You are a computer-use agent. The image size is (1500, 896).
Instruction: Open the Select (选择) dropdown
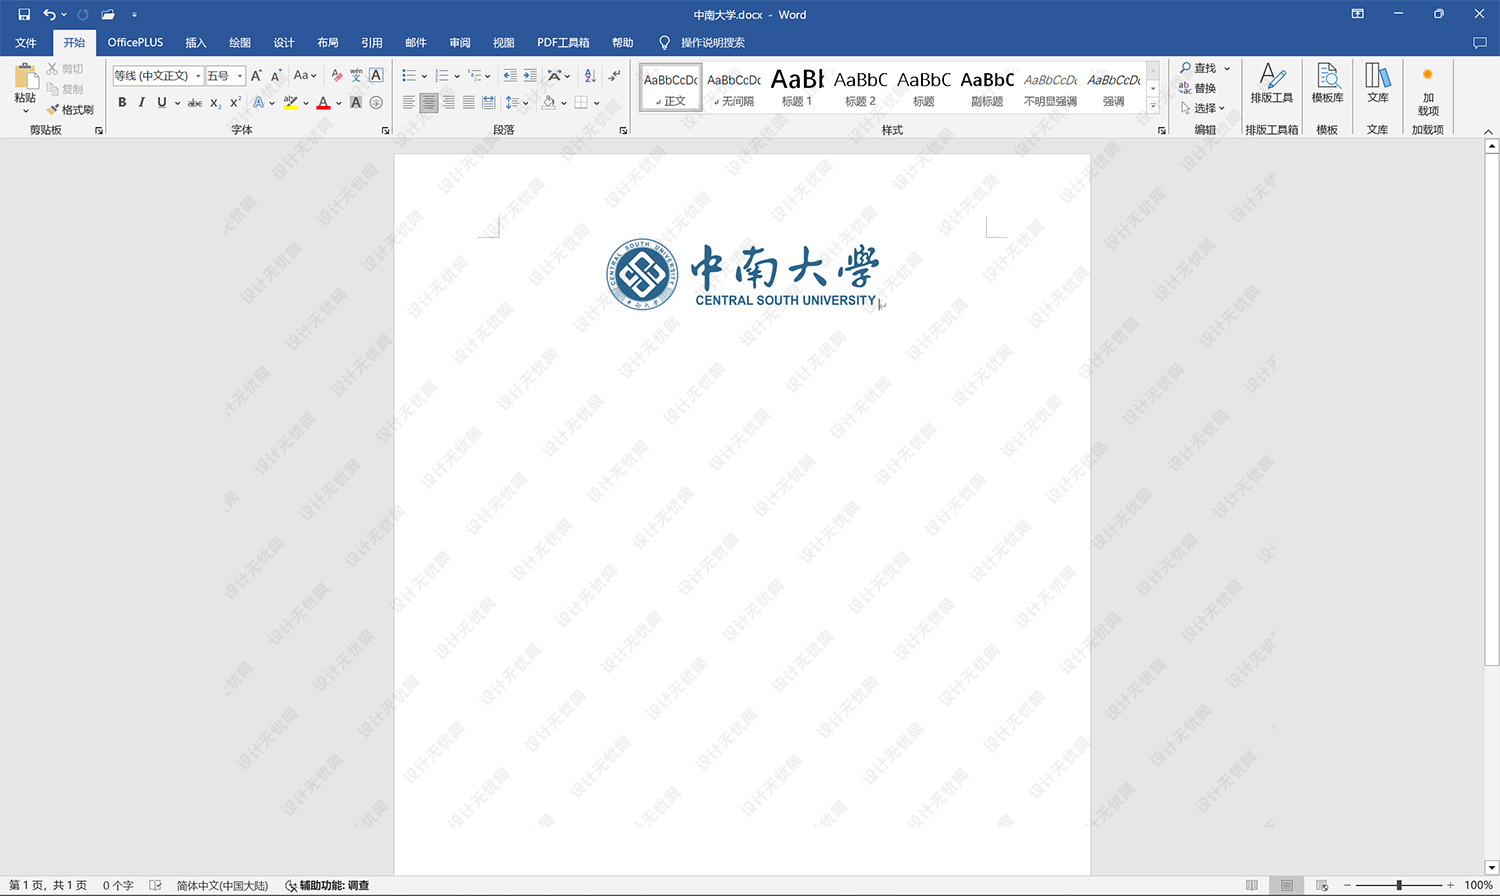pyautogui.click(x=1202, y=108)
